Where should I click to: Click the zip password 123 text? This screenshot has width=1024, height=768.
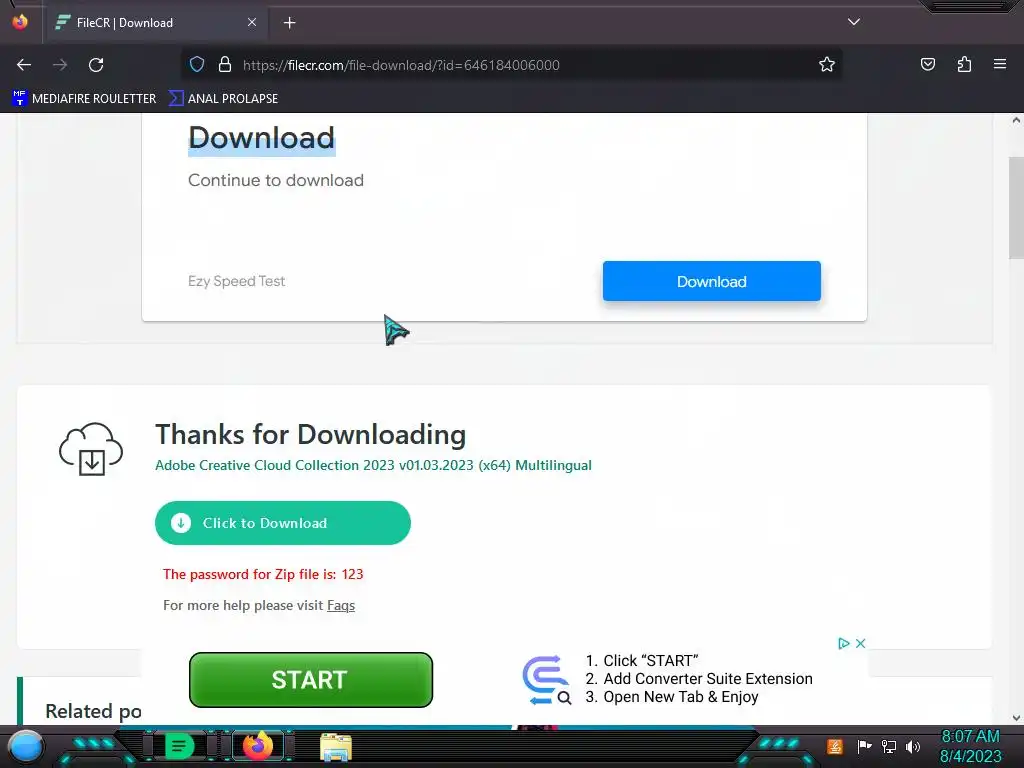point(263,574)
